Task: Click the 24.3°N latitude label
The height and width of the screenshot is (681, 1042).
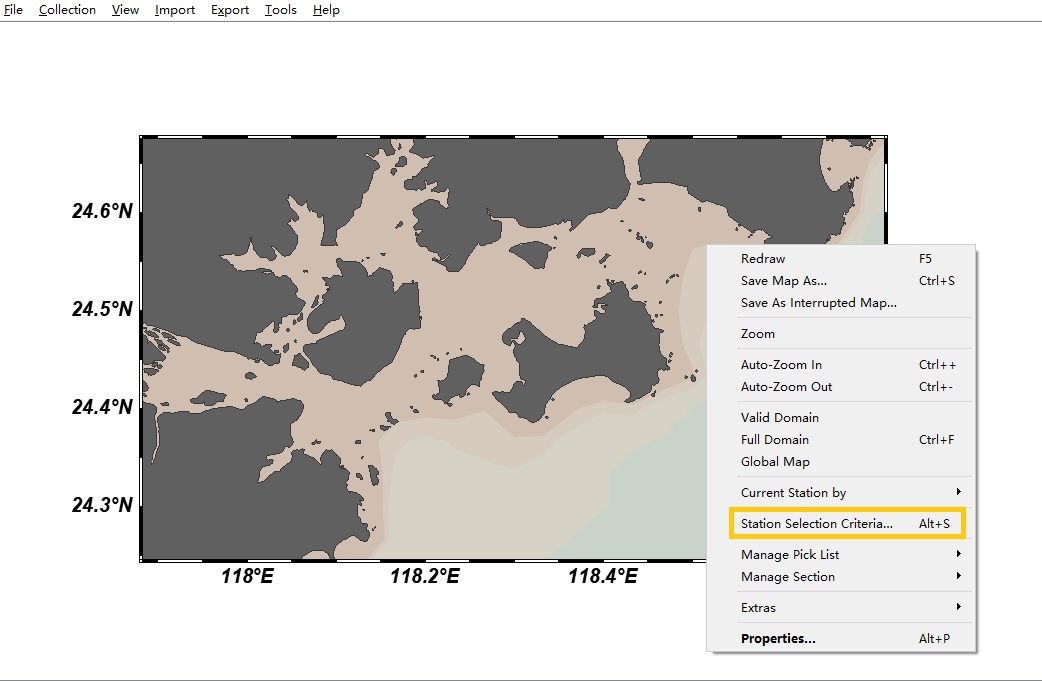Action: (x=102, y=505)
